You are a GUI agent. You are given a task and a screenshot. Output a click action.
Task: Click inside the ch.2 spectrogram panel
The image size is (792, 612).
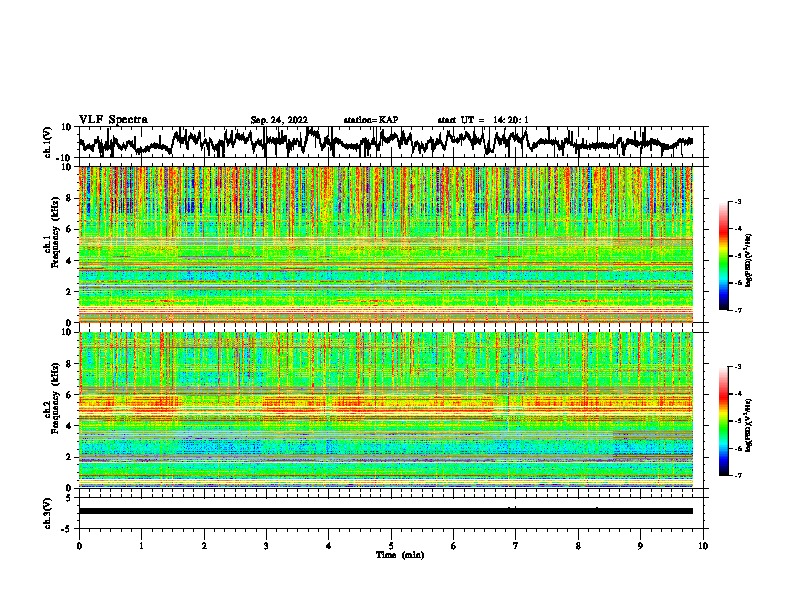385,410
